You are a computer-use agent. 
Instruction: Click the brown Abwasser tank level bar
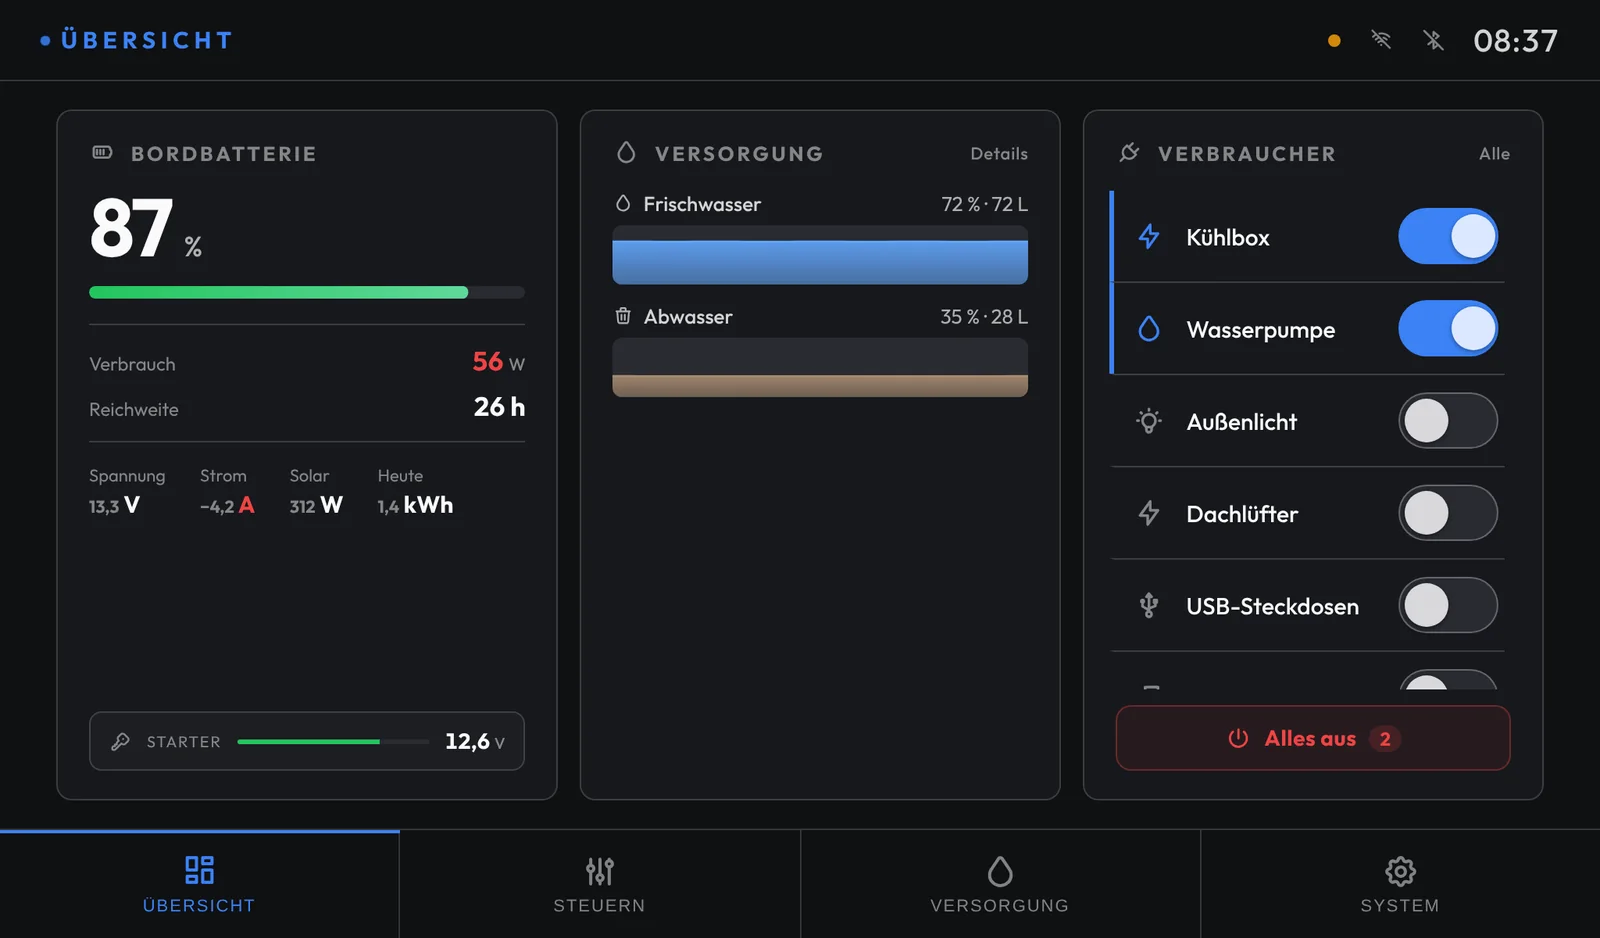tap(820, 367)
